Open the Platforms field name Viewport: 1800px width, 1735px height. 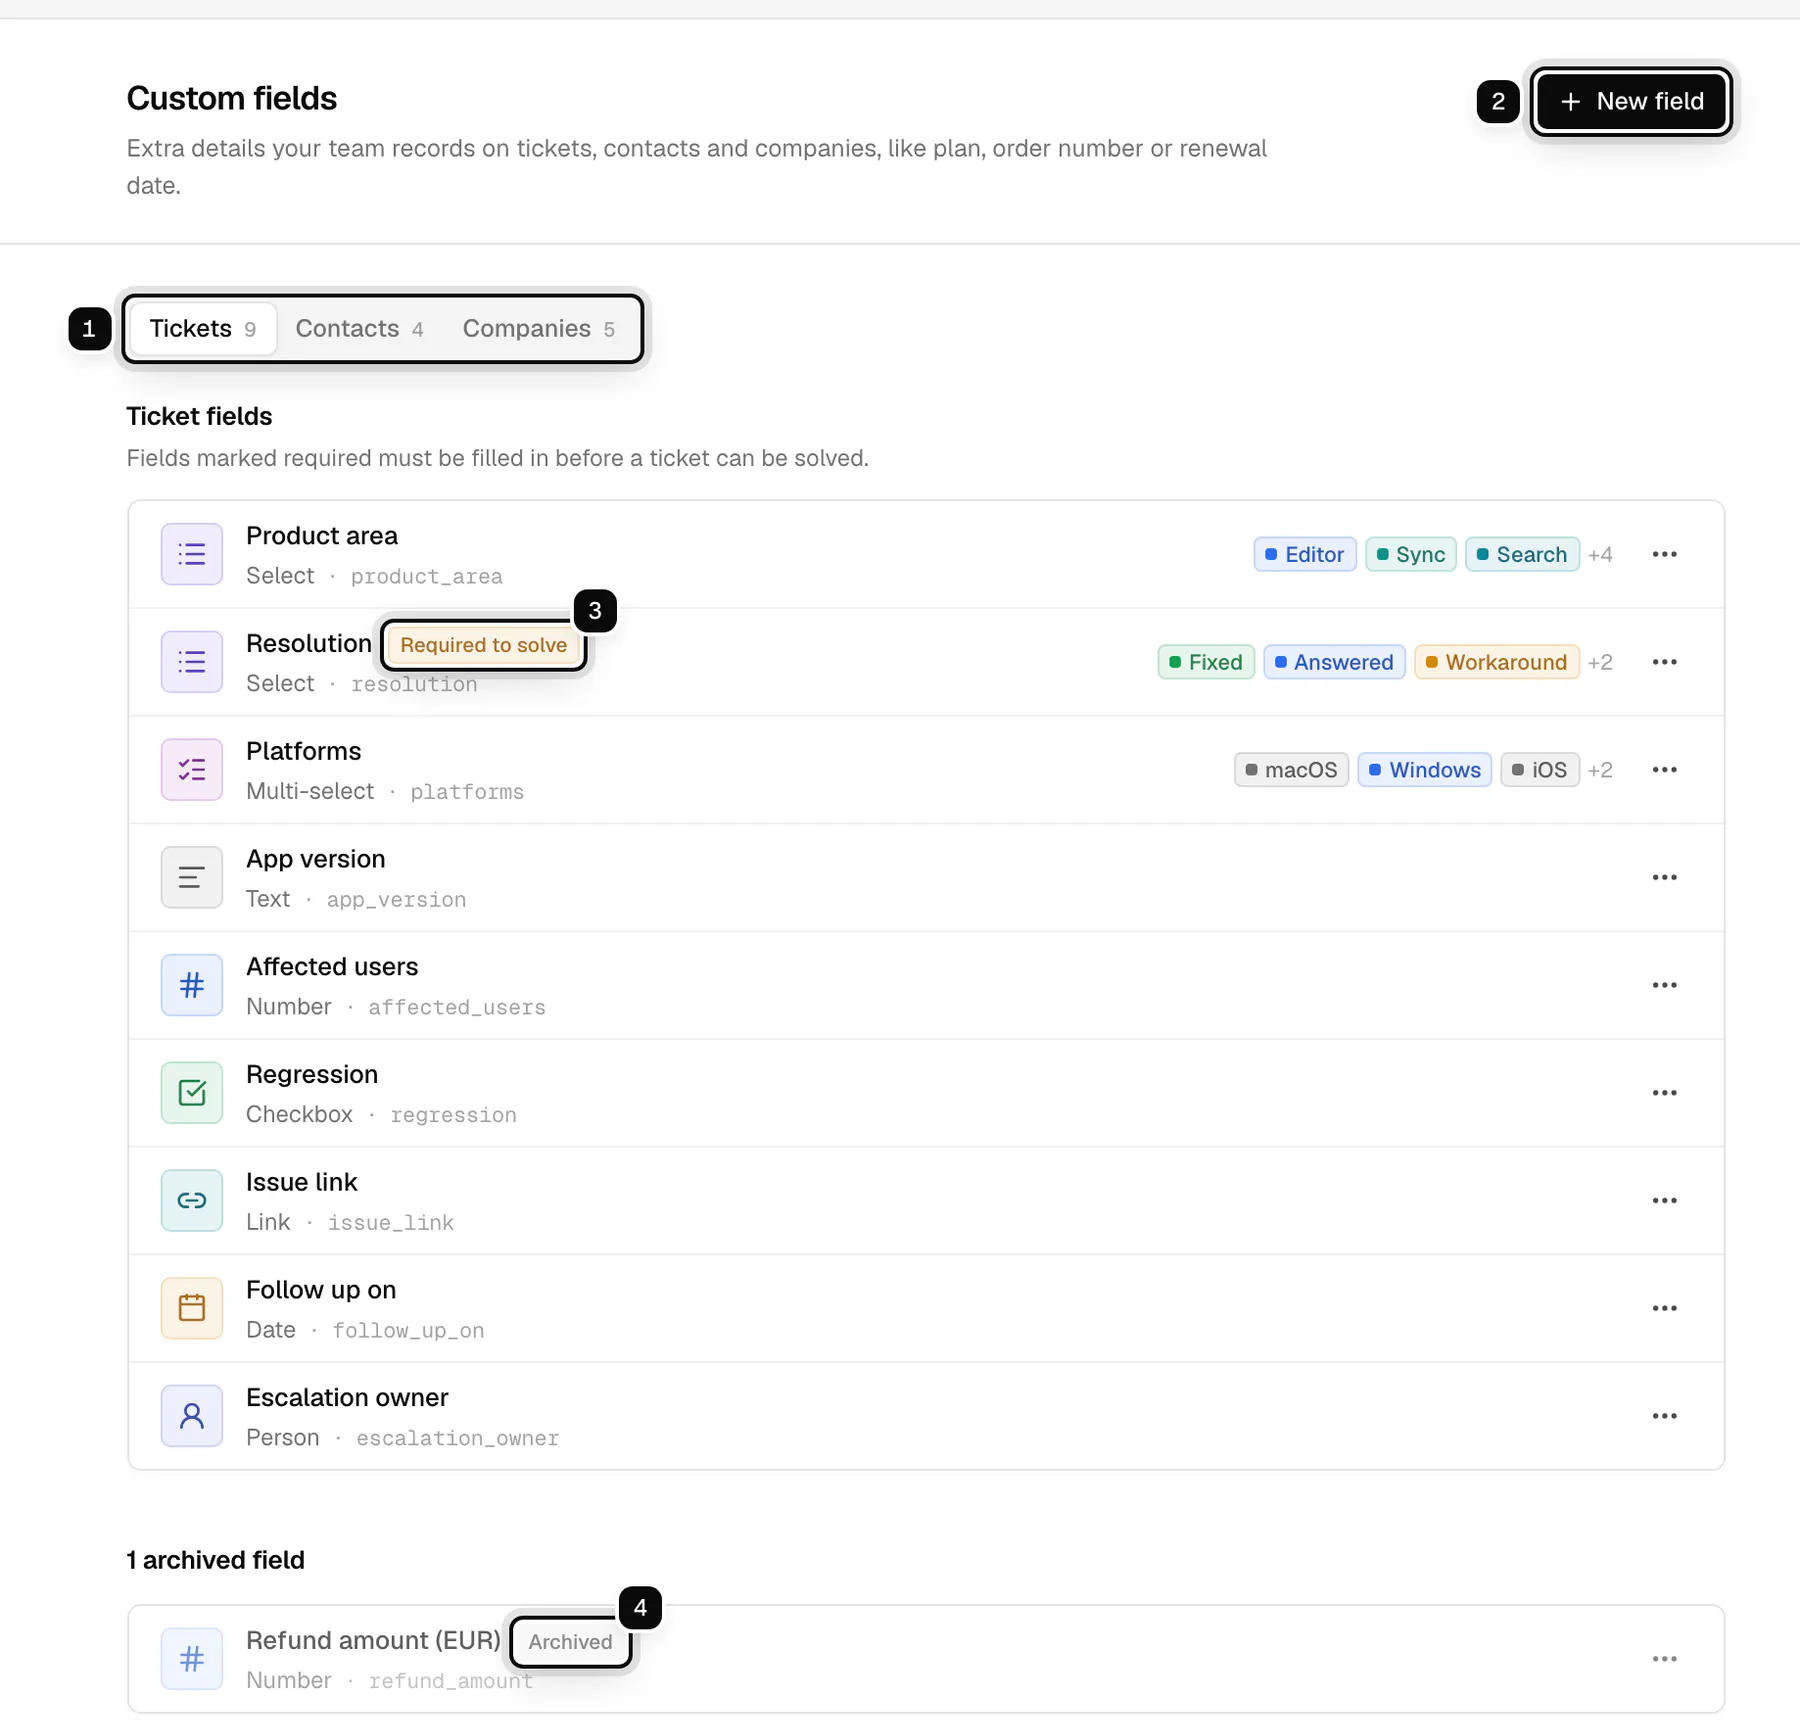tap(304, 751)
